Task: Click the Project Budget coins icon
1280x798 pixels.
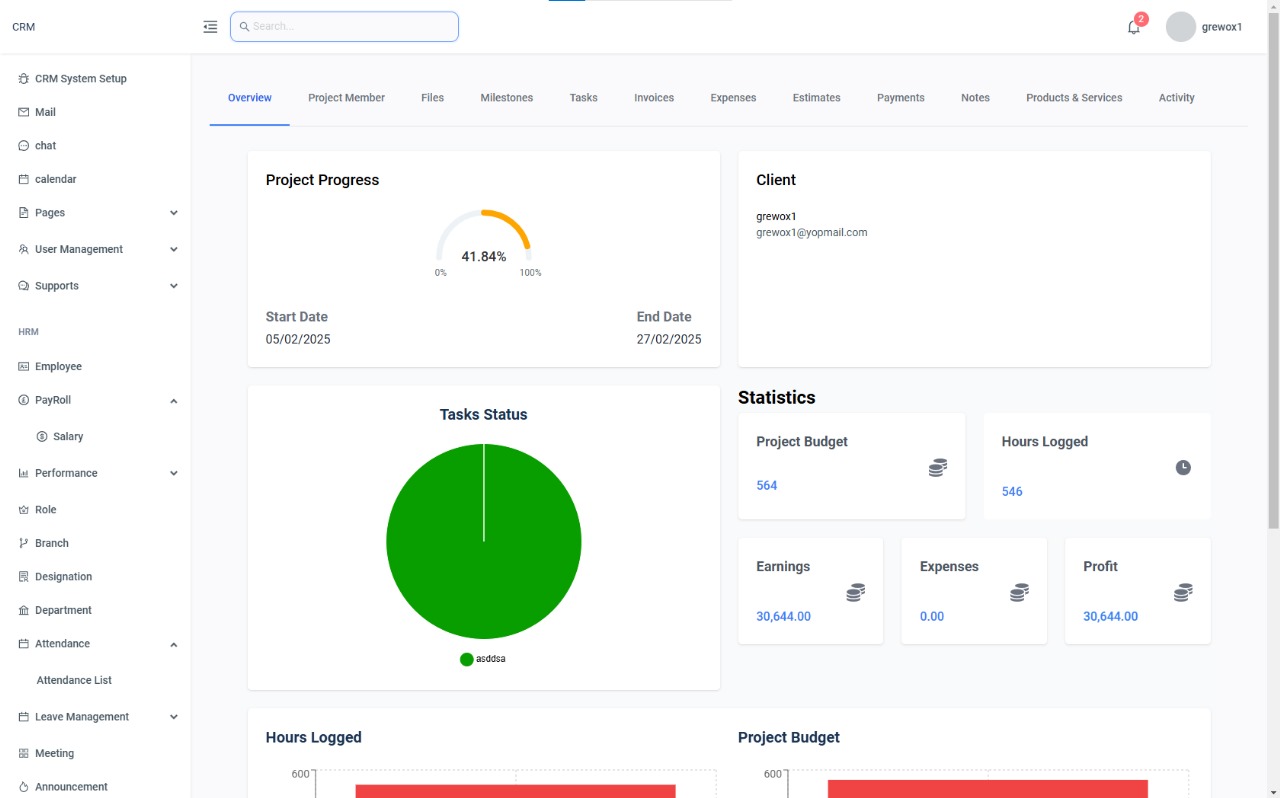Action: tap(938, 467)
